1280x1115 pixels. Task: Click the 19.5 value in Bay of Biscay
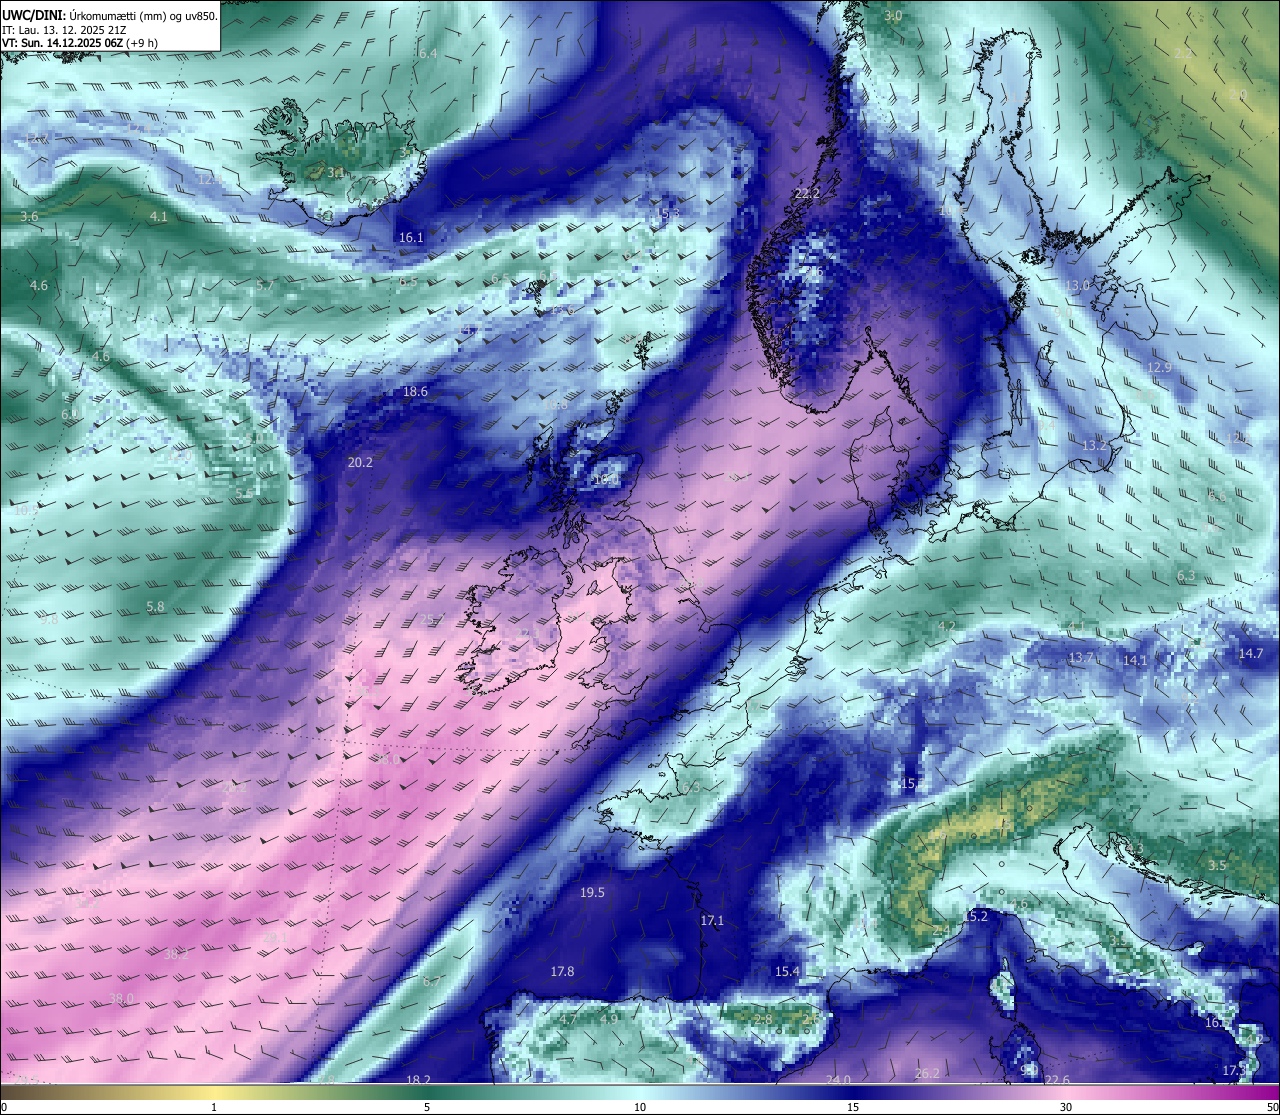coord(592,893)
